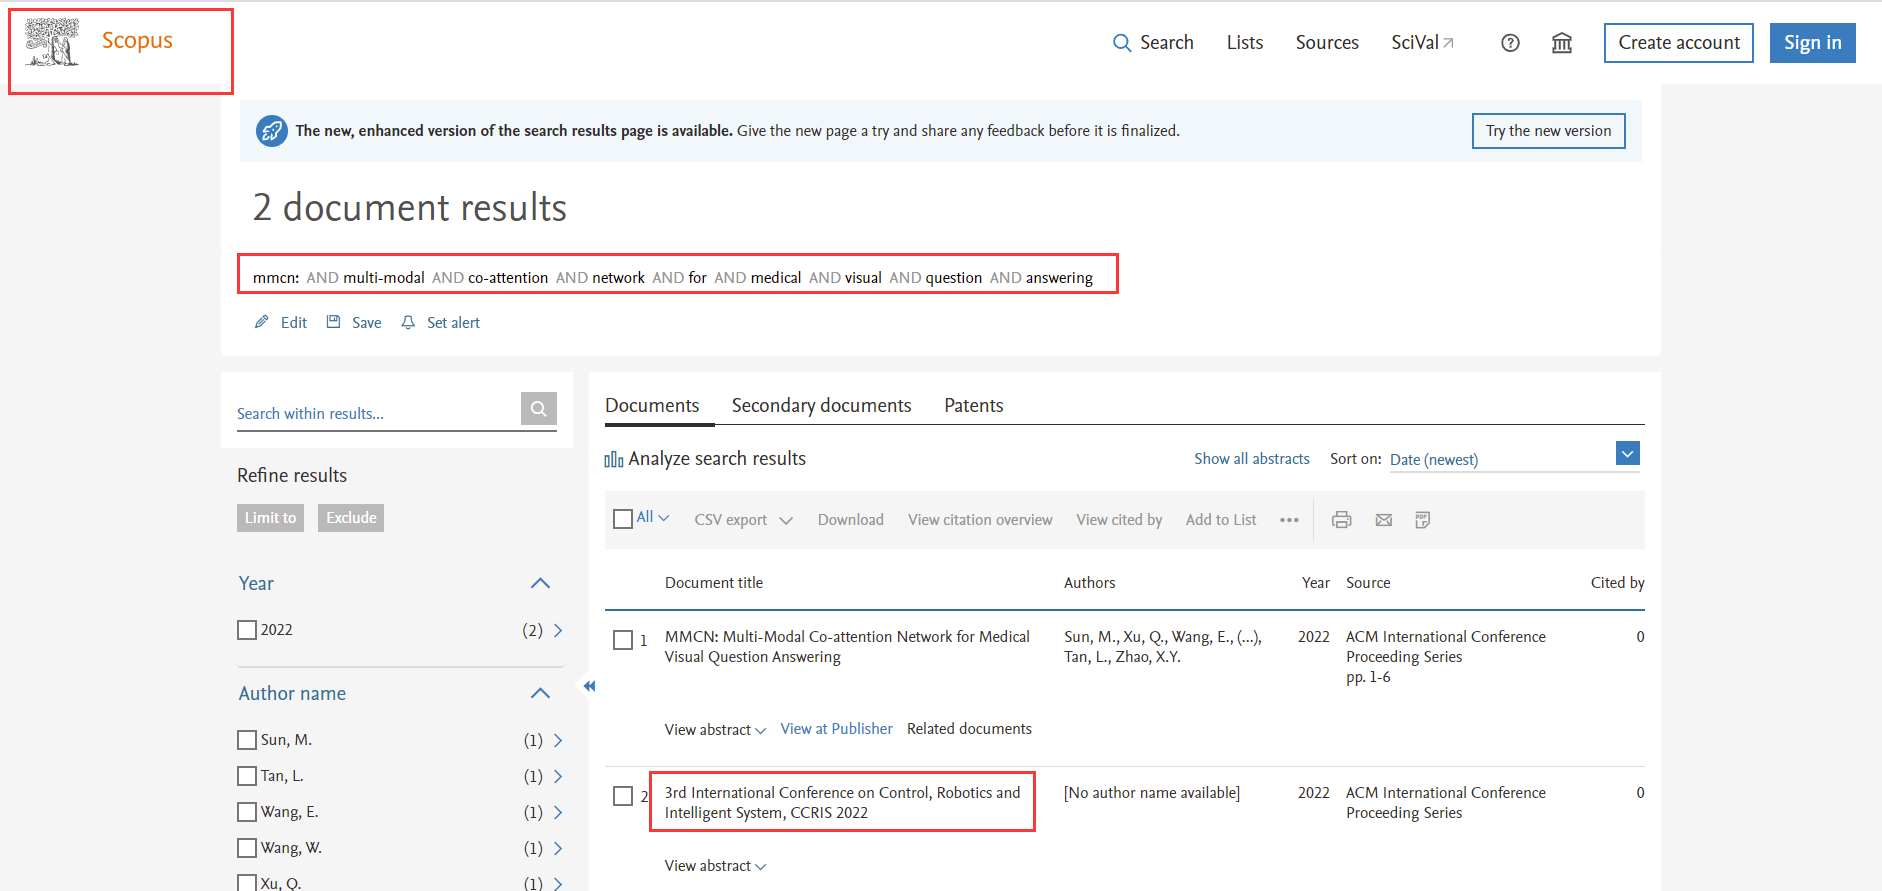Image resolution: width=1882 pixels, height=891 pixels.
Task: Open the help question mark icon
Action: [1510, 43]
